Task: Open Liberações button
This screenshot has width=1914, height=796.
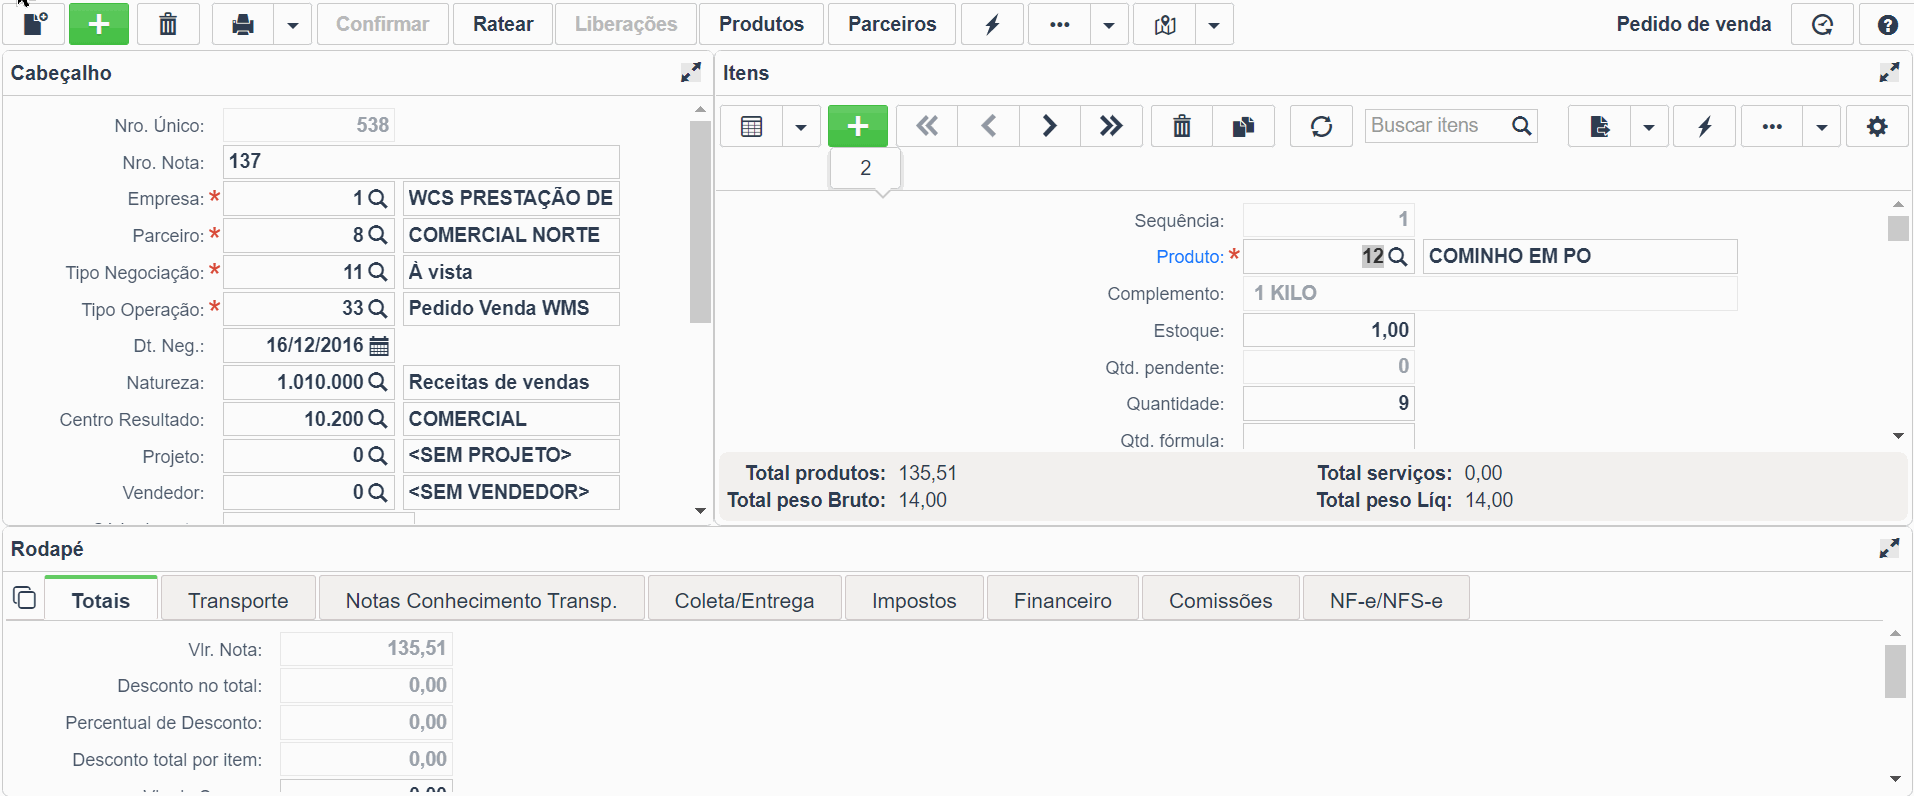Action: (x=626, y=24)
